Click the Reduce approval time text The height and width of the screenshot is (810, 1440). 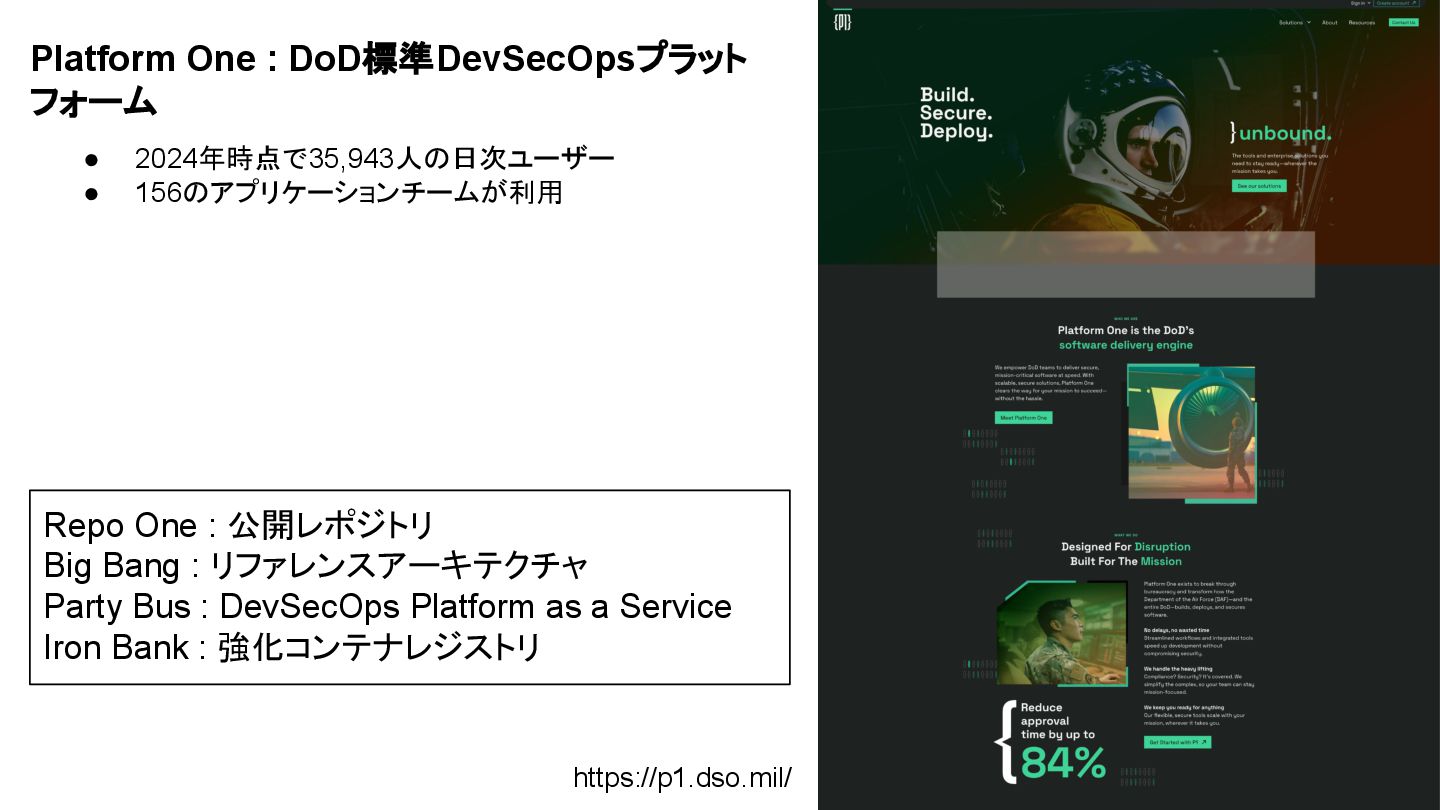(1057, 721)
